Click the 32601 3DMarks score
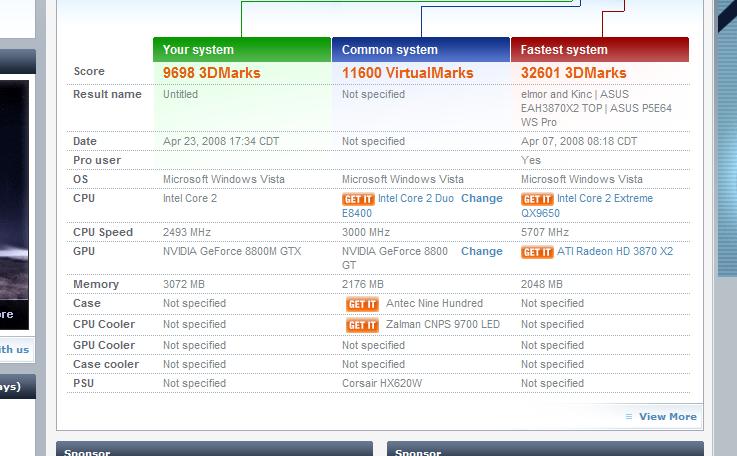This screenshot has width=737, height=456. click(x=573, y=73)
